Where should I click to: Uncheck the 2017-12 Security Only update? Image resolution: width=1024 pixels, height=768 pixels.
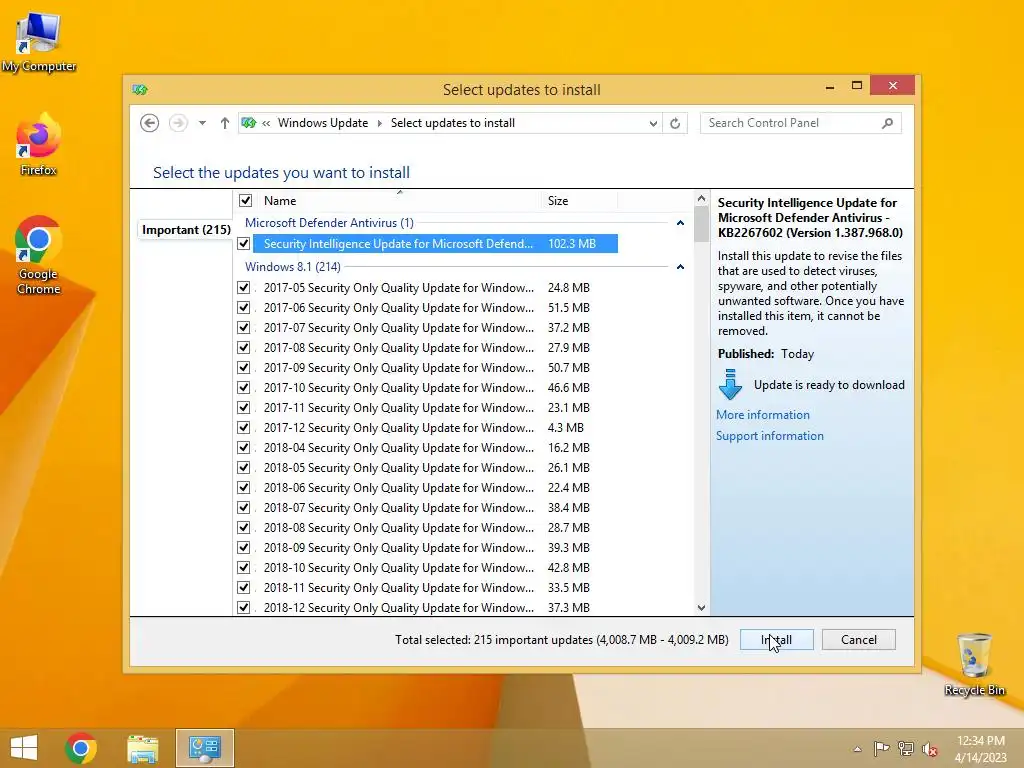tap(244, 428)
